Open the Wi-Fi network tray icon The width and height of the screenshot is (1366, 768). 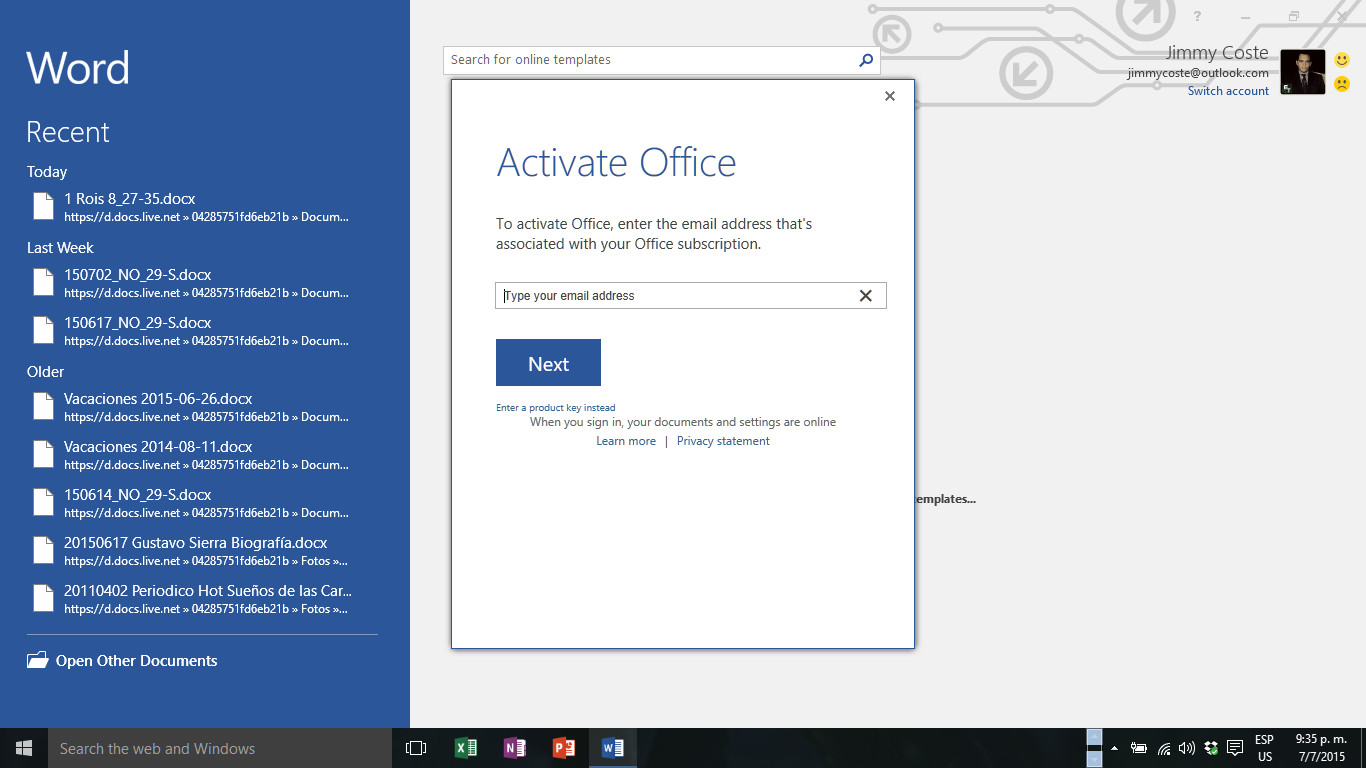point(1164,748)
